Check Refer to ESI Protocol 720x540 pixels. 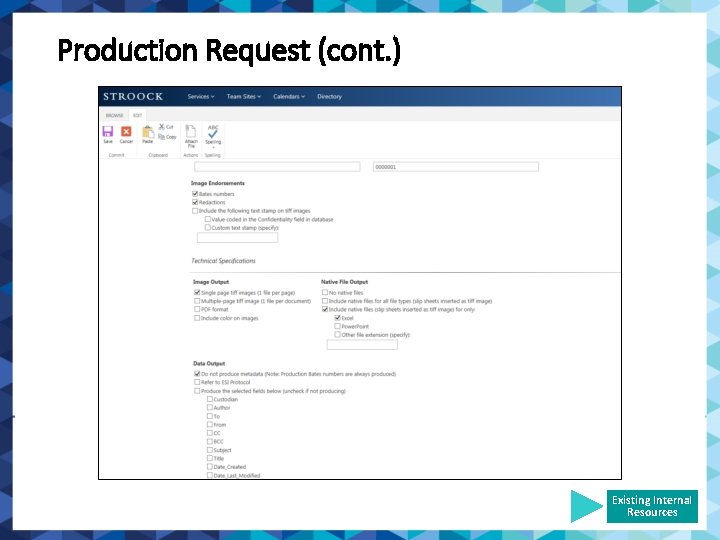point(197,382)
